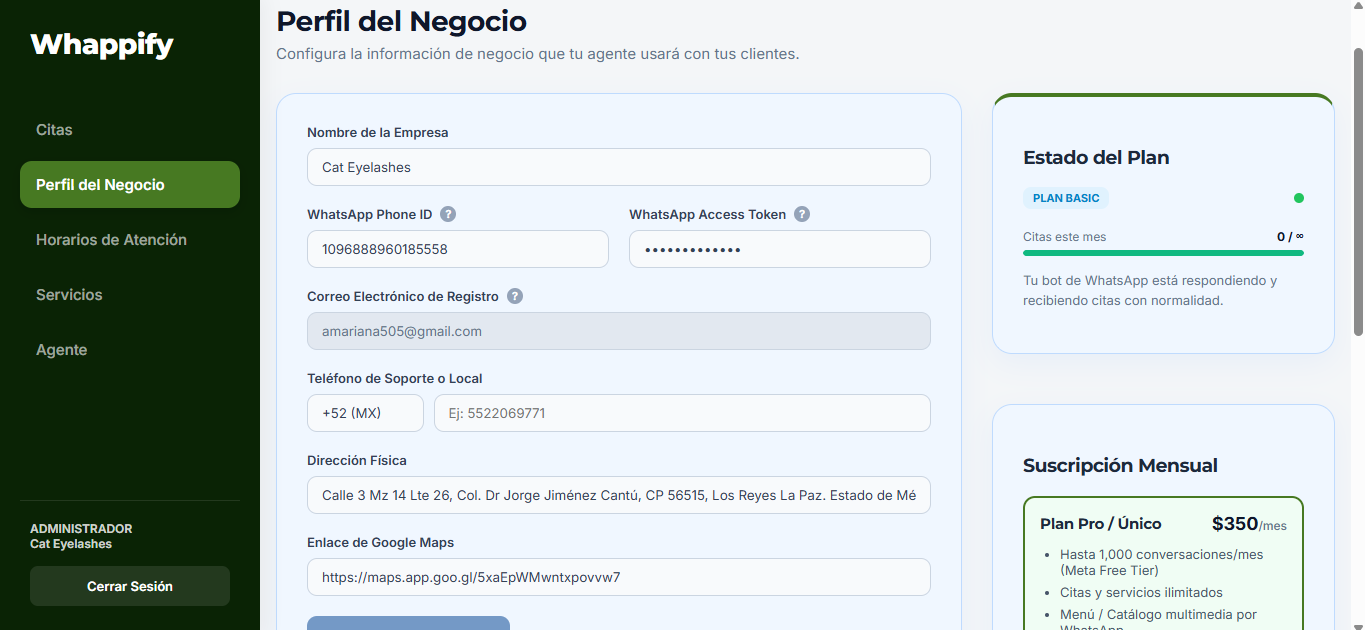Click the 0 / ∞ appointments counter
This screenshot has width=1365, height=630.
pos(1290,237)
